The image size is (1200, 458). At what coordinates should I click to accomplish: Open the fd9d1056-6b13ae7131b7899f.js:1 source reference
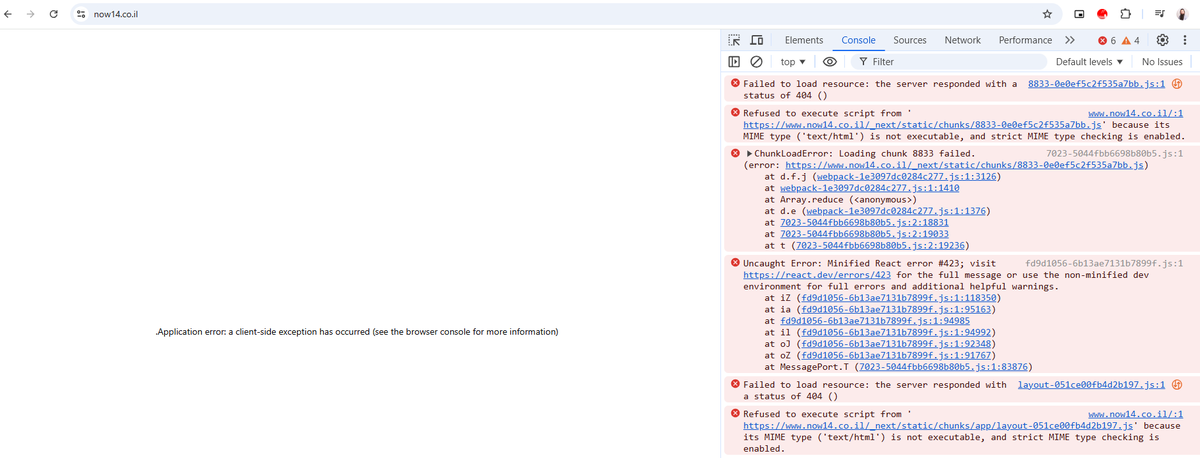click(1105, 263)
